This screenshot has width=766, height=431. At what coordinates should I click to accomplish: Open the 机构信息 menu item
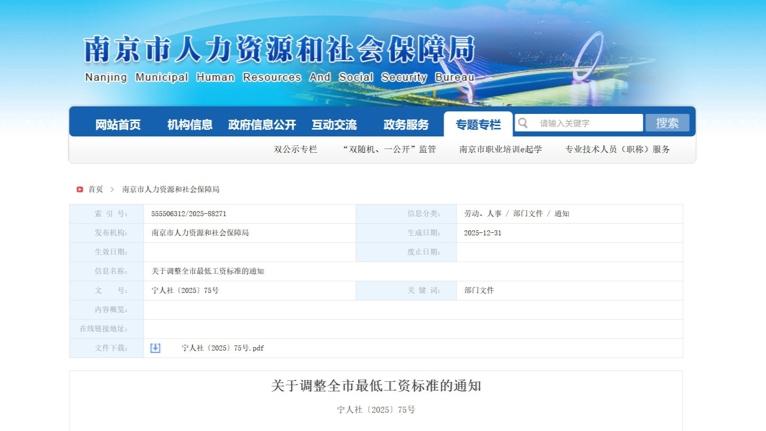[x=190, y=125]
